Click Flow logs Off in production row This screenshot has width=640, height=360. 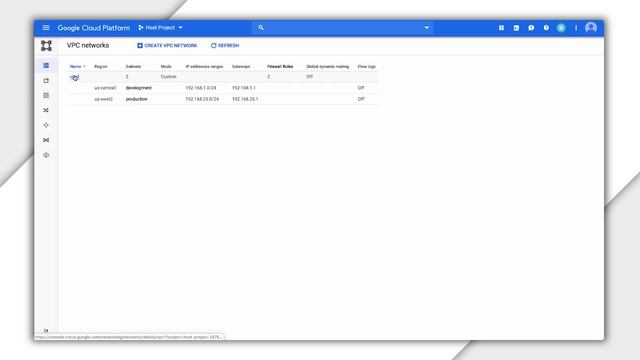pyautogui.click(x=361, y=99)
